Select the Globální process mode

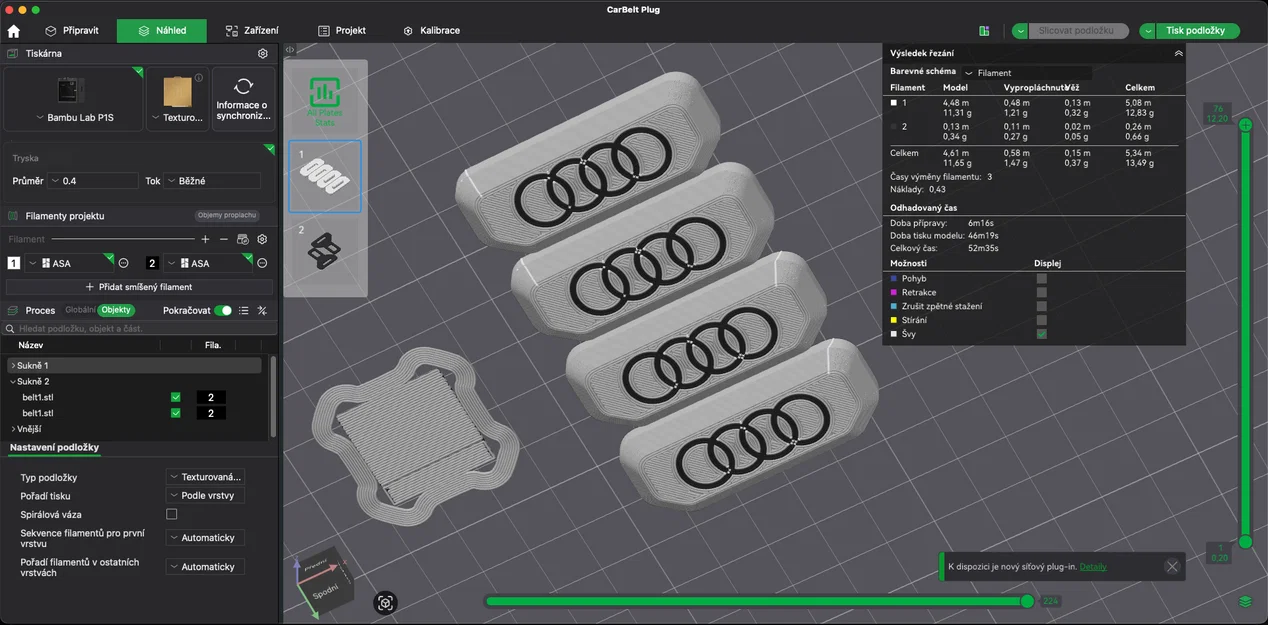click(81, 310)
